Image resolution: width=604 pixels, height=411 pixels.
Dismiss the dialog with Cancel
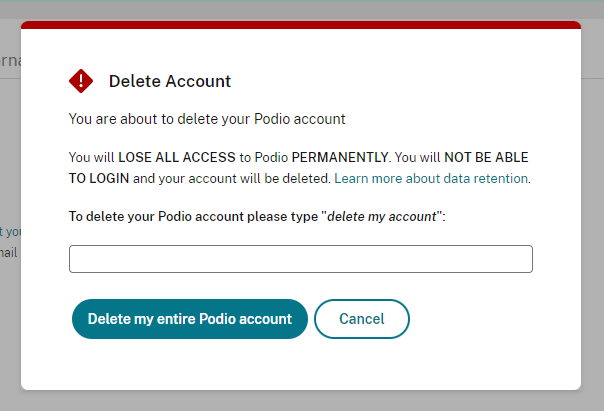coord(362,319)
